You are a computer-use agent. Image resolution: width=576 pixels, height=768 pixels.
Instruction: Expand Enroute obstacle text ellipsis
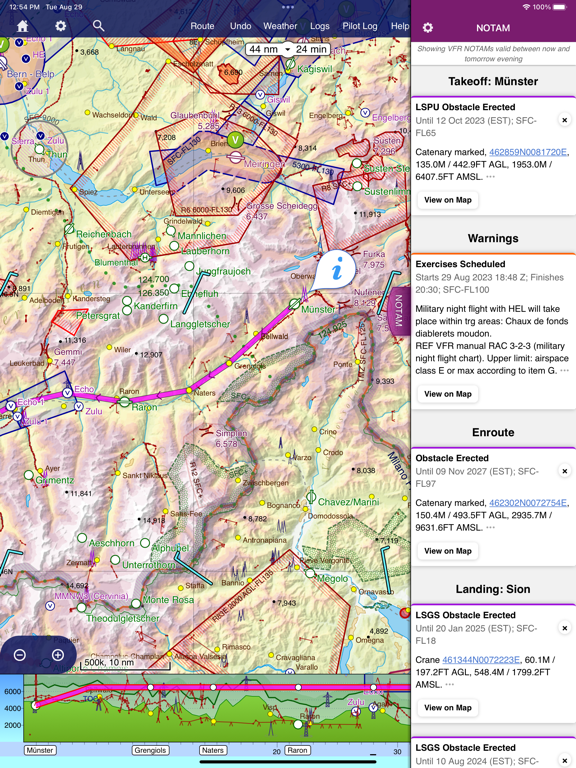click(490, 527)
